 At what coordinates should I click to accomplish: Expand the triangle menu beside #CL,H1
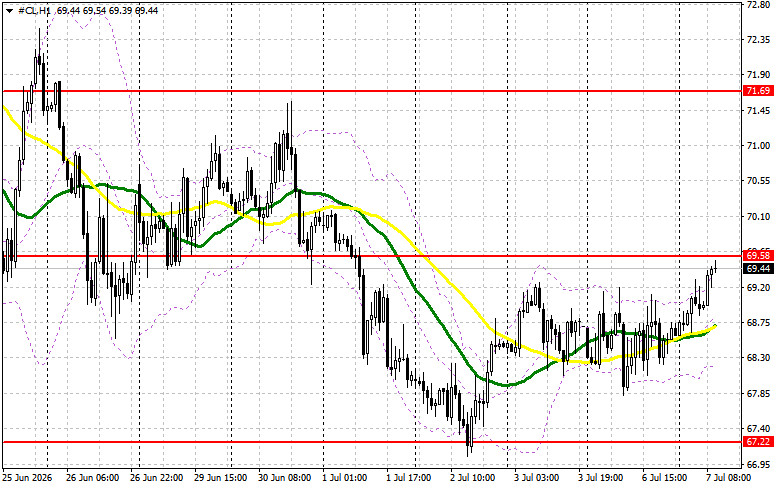[9, 11]
